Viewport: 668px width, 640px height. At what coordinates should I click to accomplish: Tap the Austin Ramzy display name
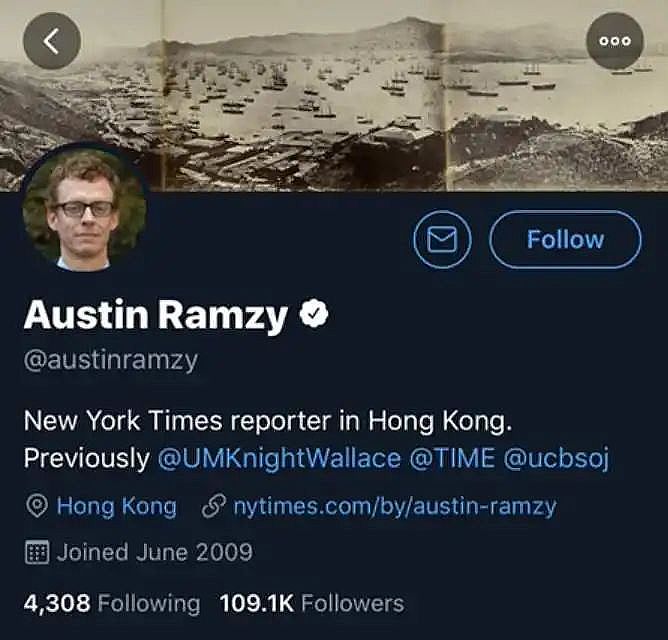coord(156,314)
